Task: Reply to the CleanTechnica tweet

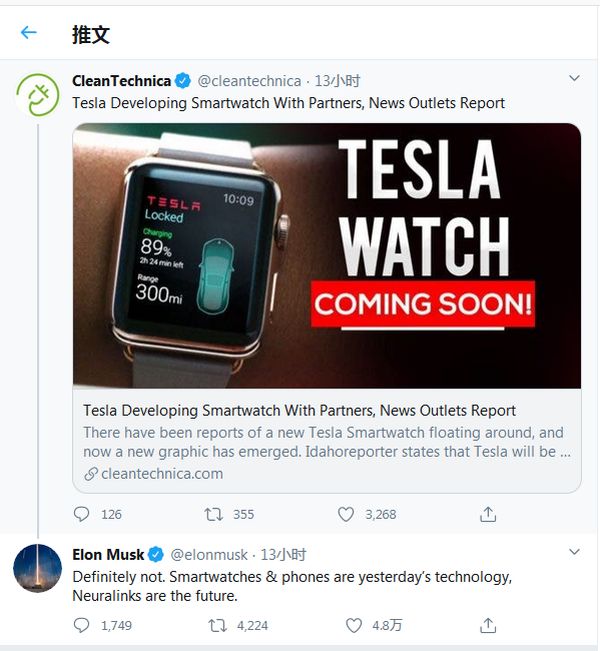Action: point(82,514)
